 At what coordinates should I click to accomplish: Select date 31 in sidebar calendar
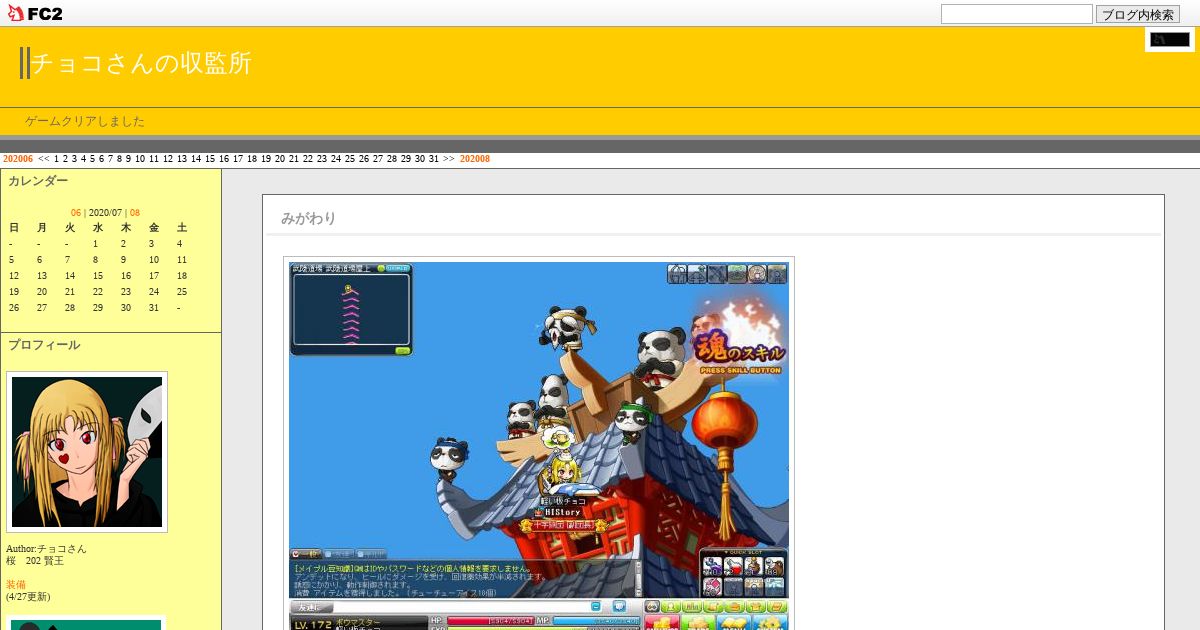point(153,308)
